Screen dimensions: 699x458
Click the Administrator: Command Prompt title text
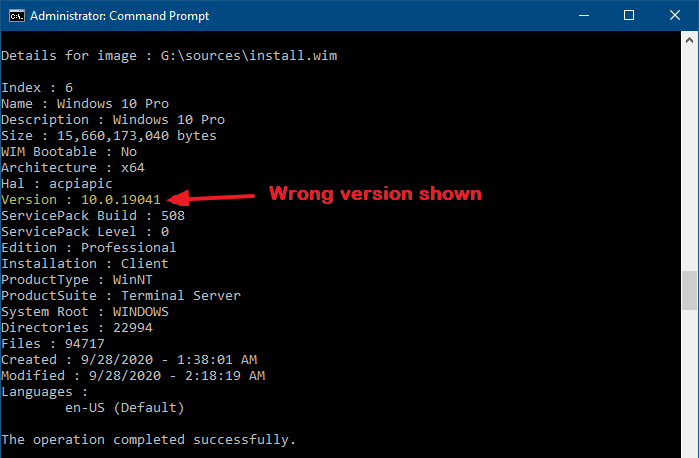[119, 16]
